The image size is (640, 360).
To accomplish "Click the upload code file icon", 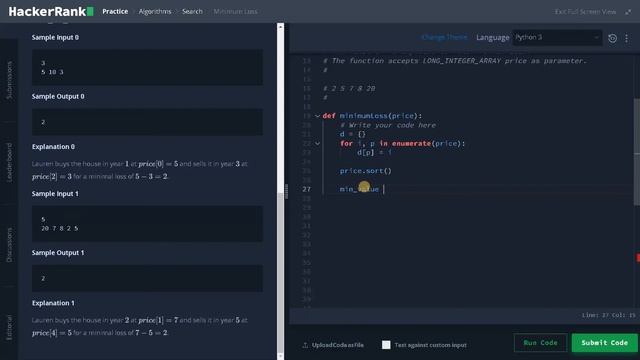I will pos(305,345).
